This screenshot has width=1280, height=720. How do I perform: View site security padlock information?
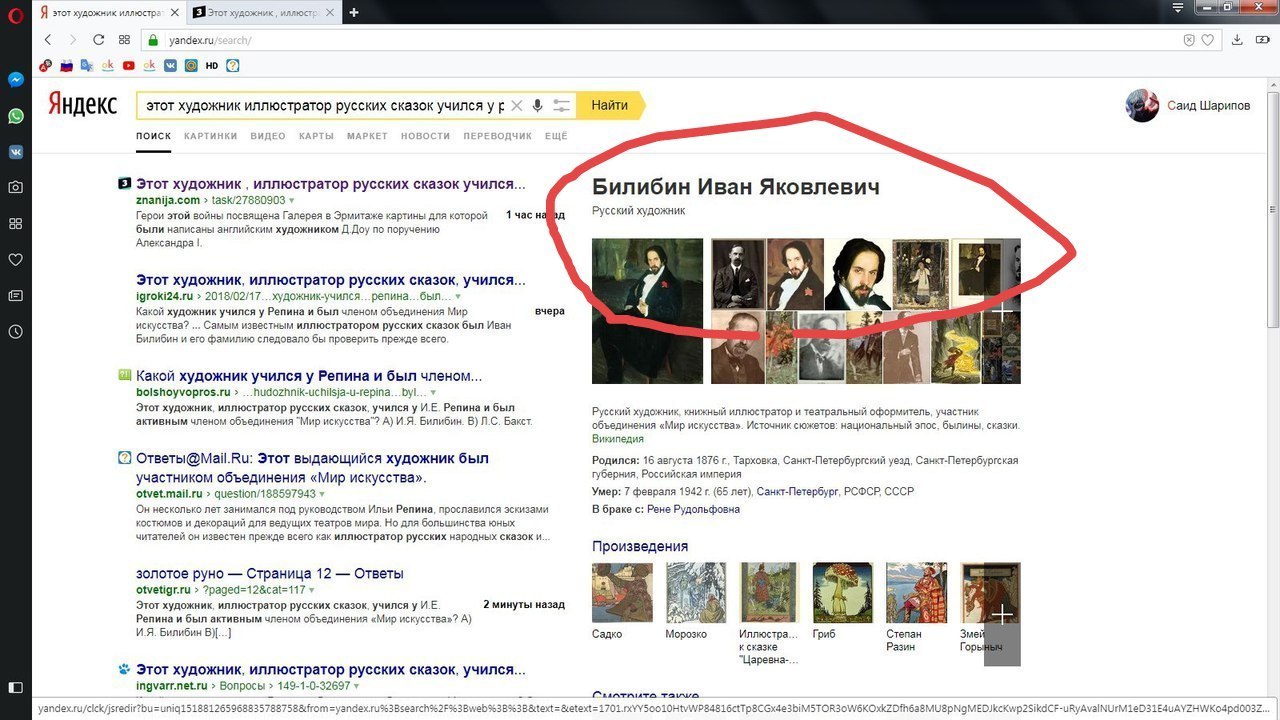(153, 41)
